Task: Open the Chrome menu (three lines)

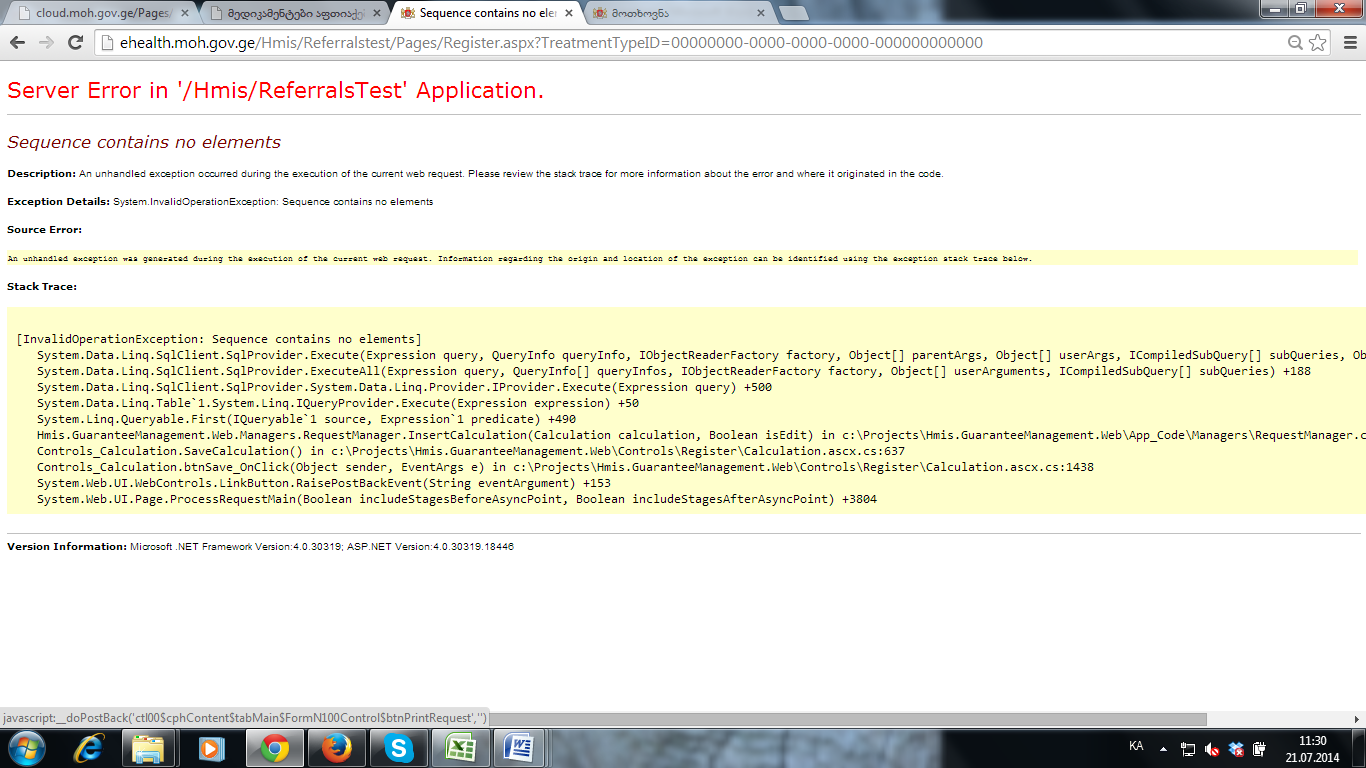Action: coord(1349,43)
